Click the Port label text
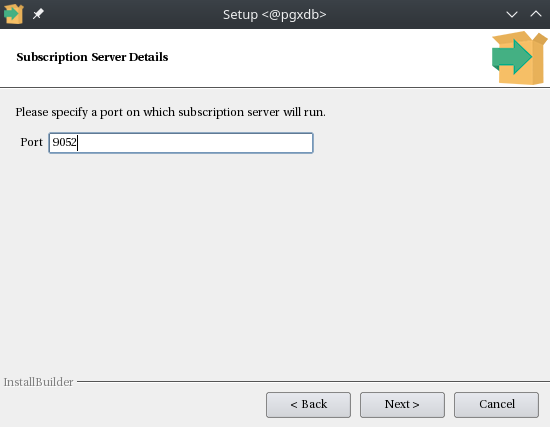 coord(31,142)
